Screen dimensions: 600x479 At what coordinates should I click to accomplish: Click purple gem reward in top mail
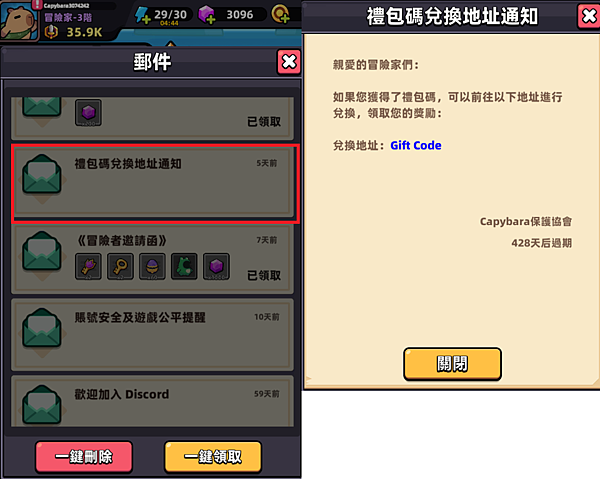(x=88, y=113)
